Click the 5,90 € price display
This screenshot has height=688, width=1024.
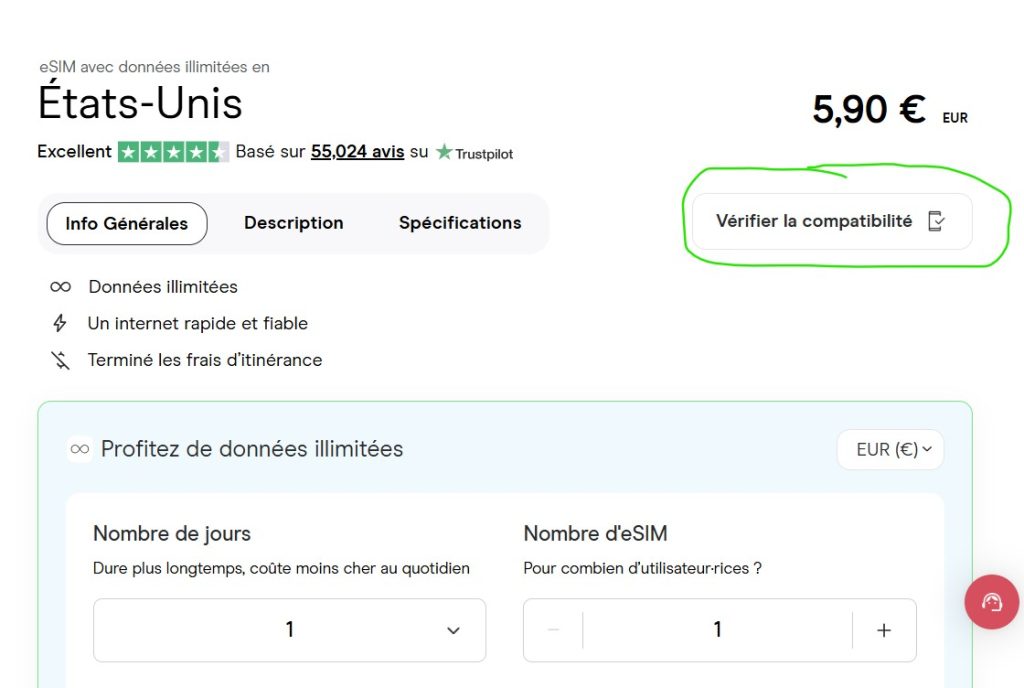pyautogui.click(x=866, y=109)
